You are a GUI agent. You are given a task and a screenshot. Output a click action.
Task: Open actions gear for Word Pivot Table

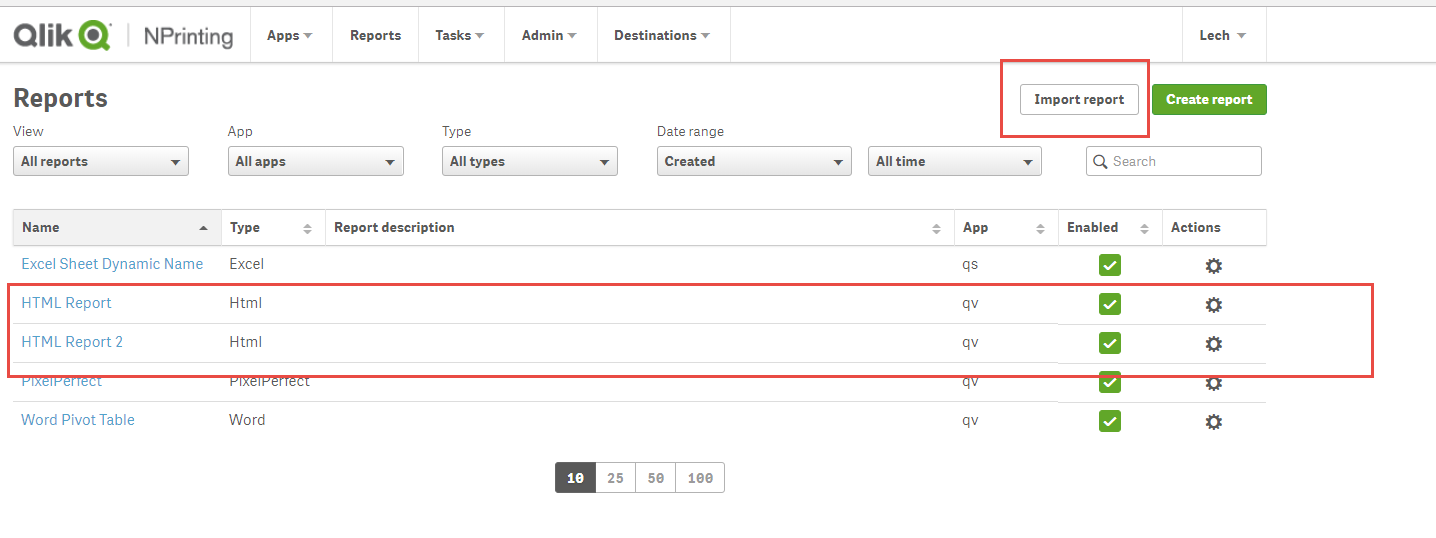click(1213, 422)
